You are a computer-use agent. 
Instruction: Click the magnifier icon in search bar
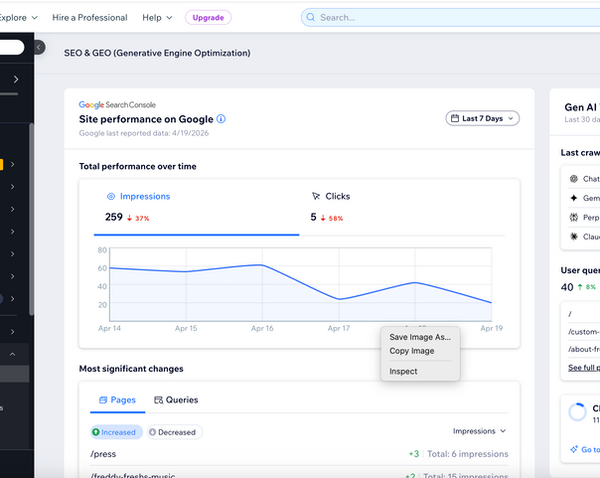coord(311,17)
